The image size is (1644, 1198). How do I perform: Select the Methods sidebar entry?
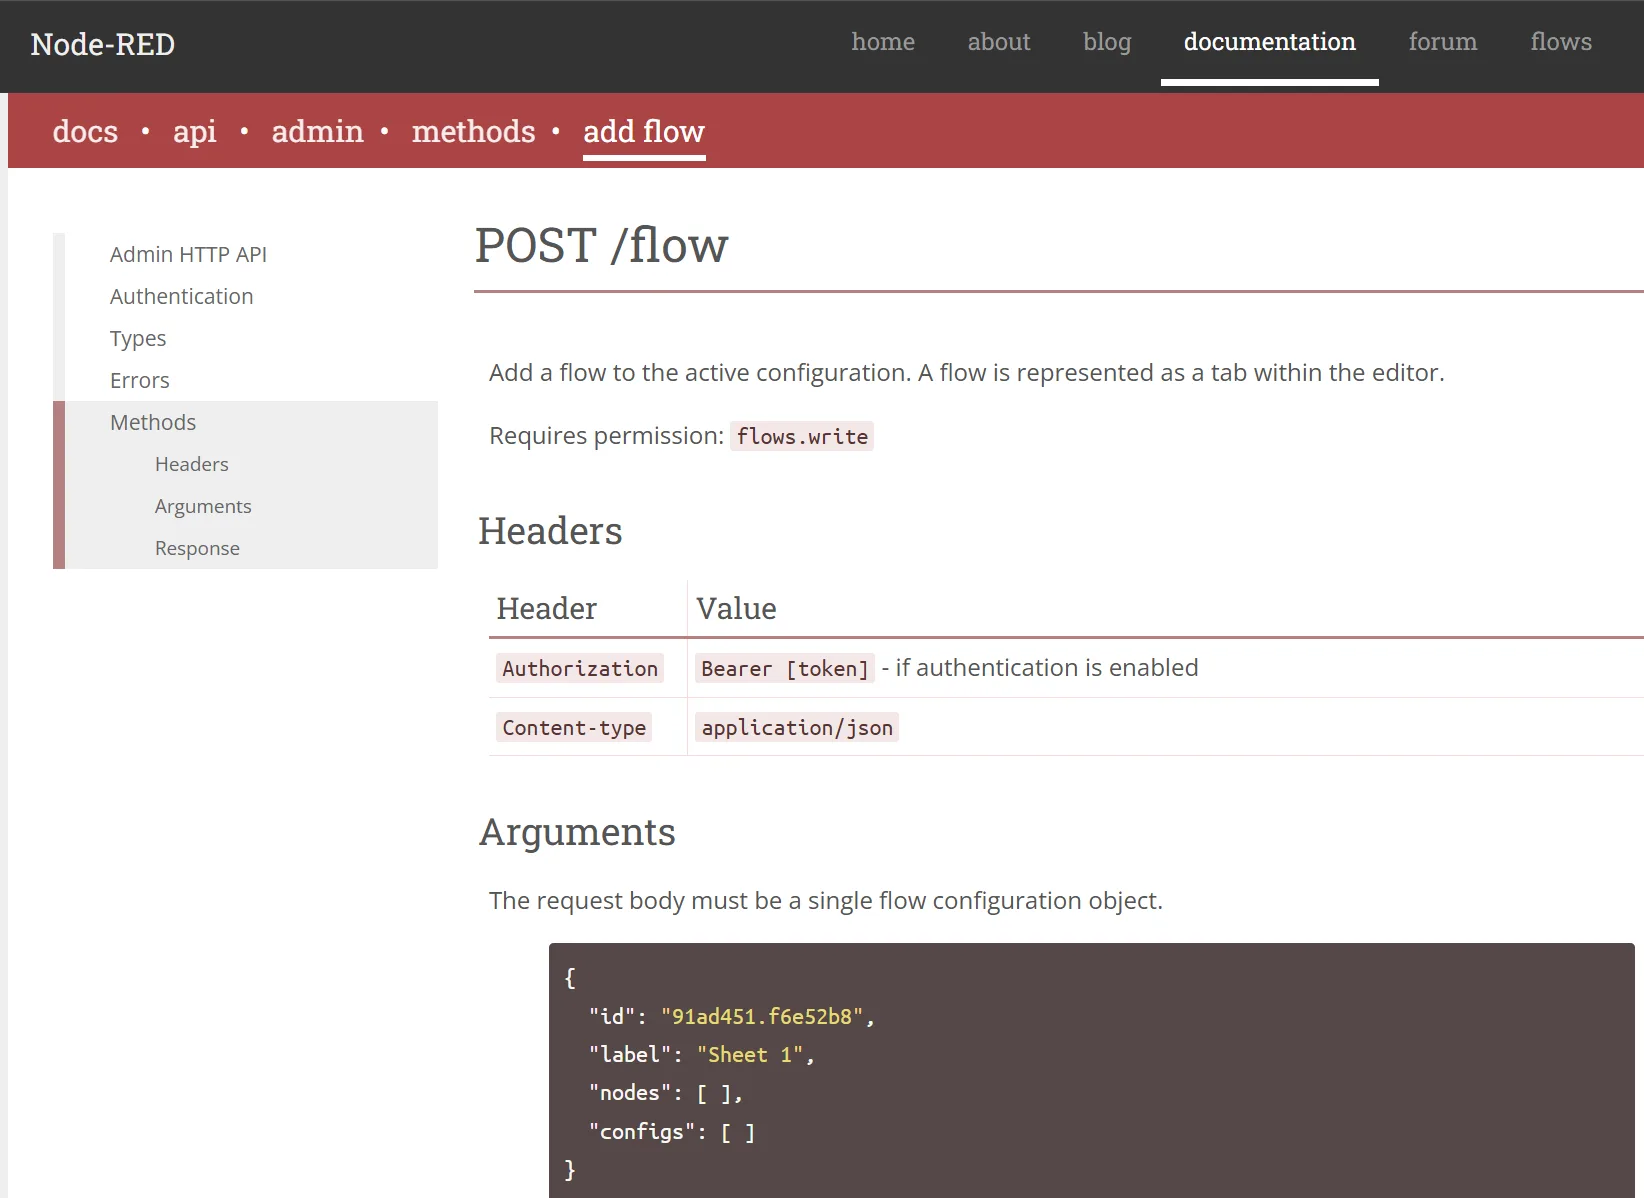(x=153, y=422)
